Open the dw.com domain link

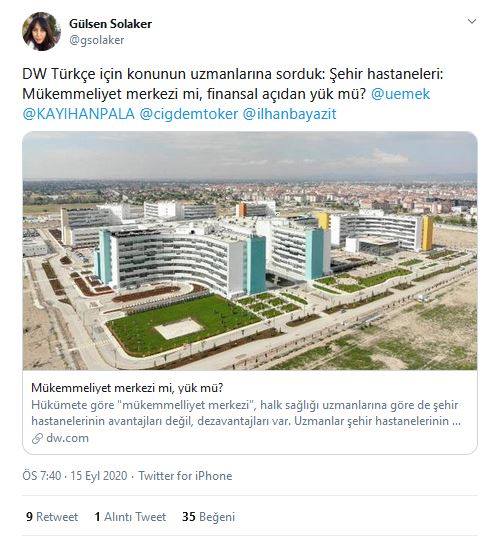tap(68, 438)
